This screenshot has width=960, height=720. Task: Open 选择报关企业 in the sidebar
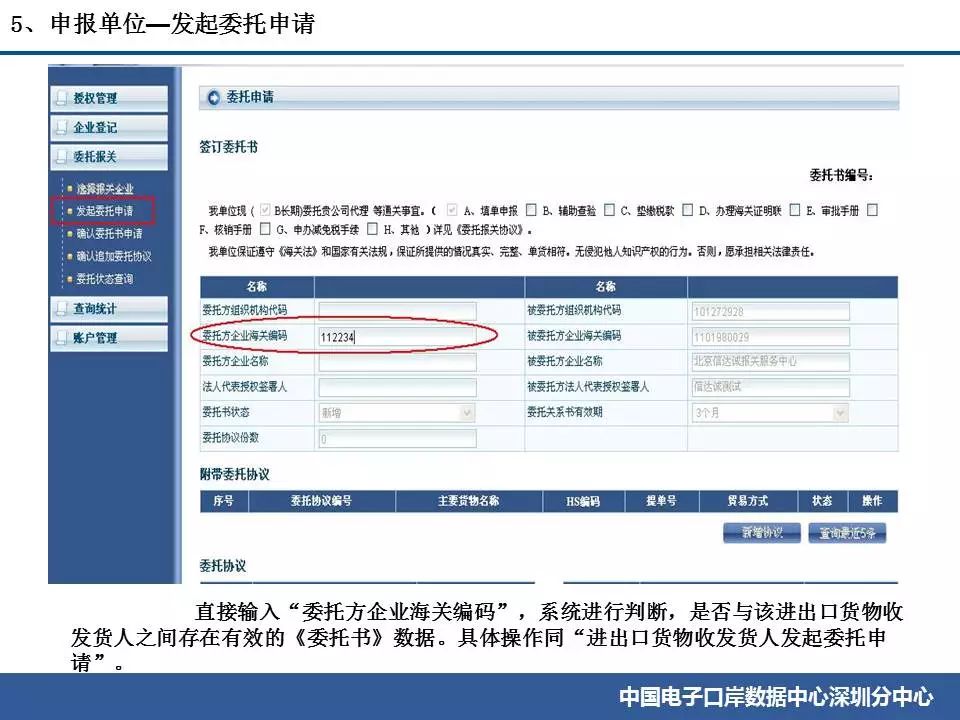(104, 189)
